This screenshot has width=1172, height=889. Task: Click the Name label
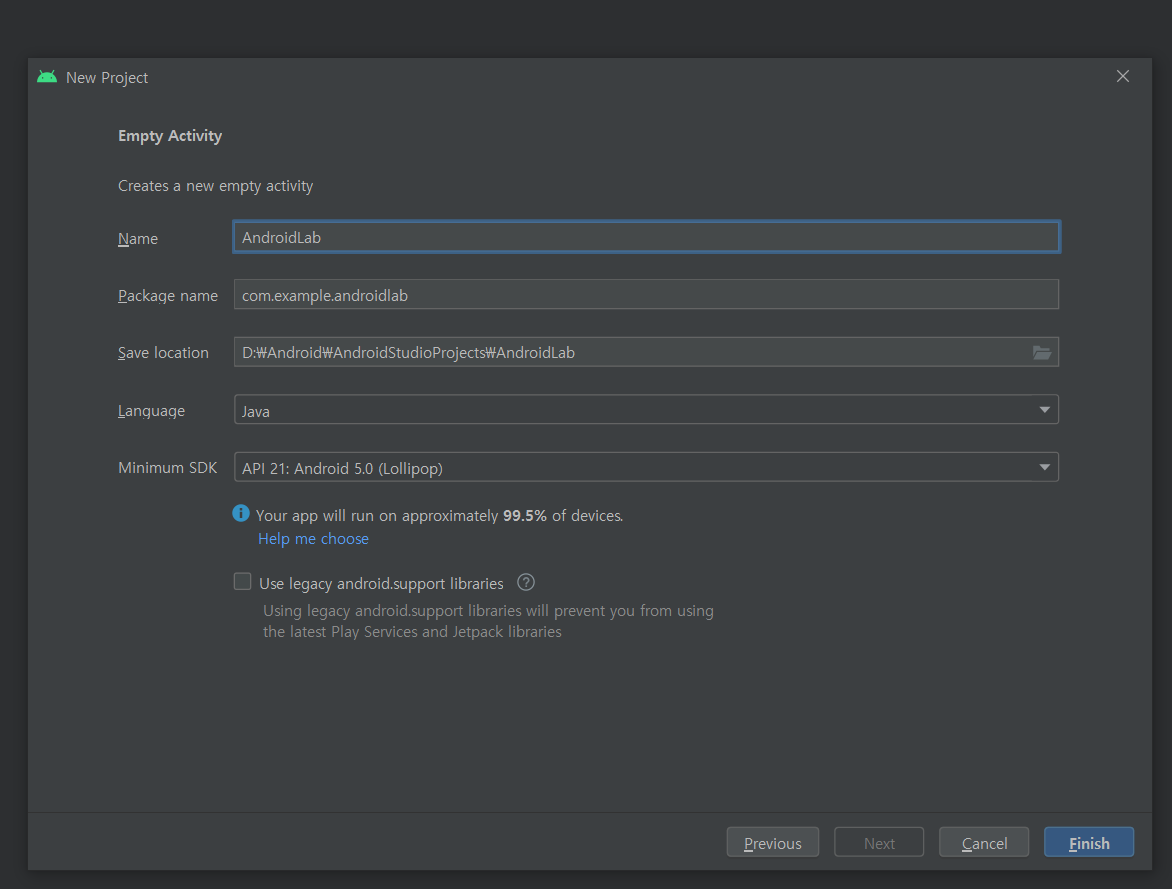138,239
